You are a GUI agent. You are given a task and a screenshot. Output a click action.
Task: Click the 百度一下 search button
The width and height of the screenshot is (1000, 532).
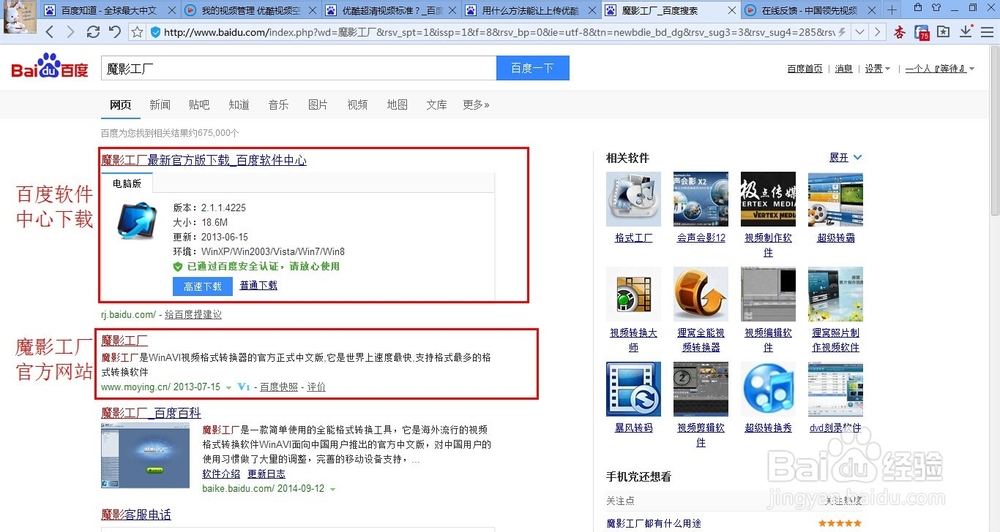533,68
